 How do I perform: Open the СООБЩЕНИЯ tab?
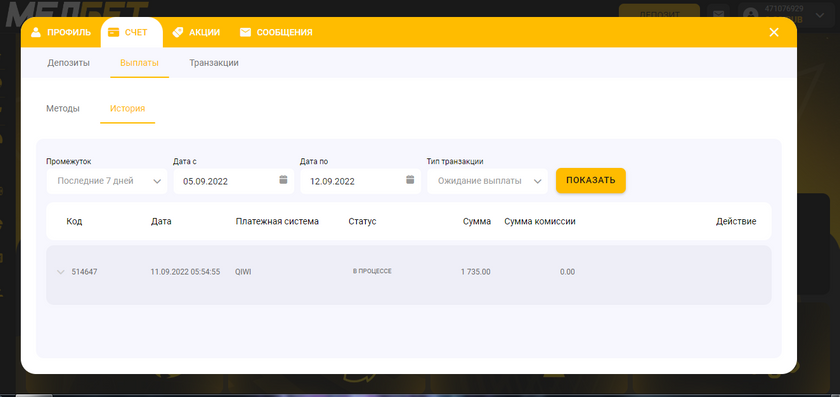coord(276,32)
